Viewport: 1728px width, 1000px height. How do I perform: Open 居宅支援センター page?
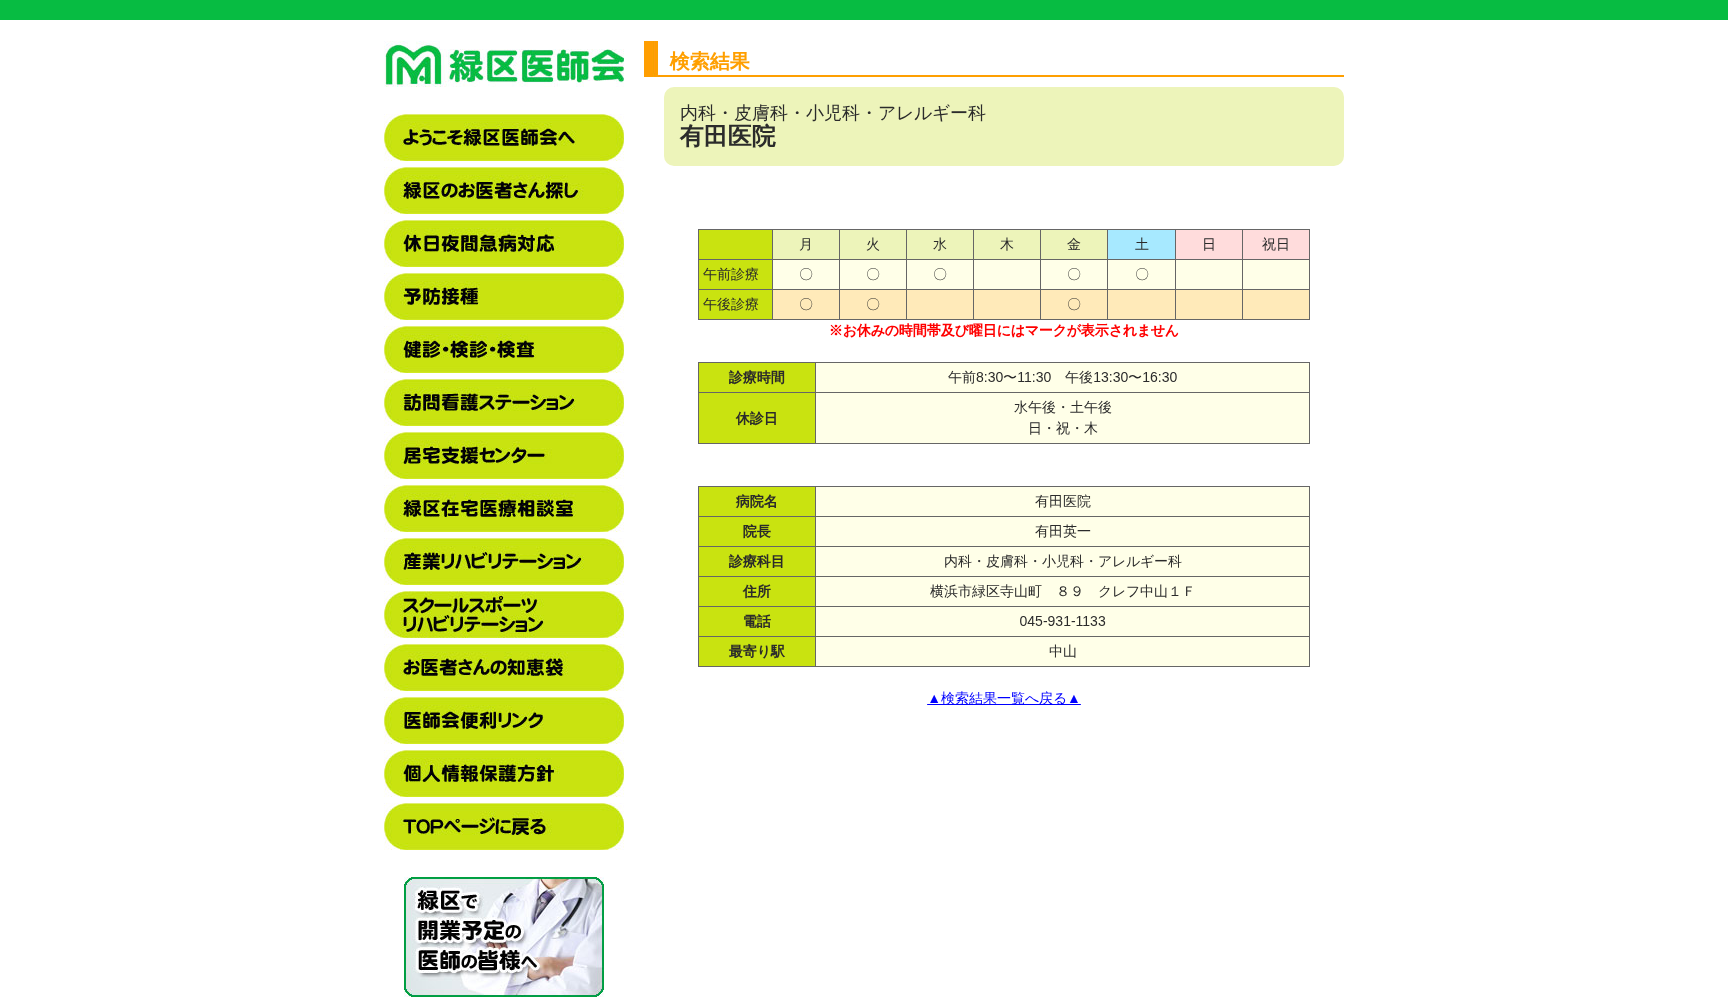click(504, 456)
